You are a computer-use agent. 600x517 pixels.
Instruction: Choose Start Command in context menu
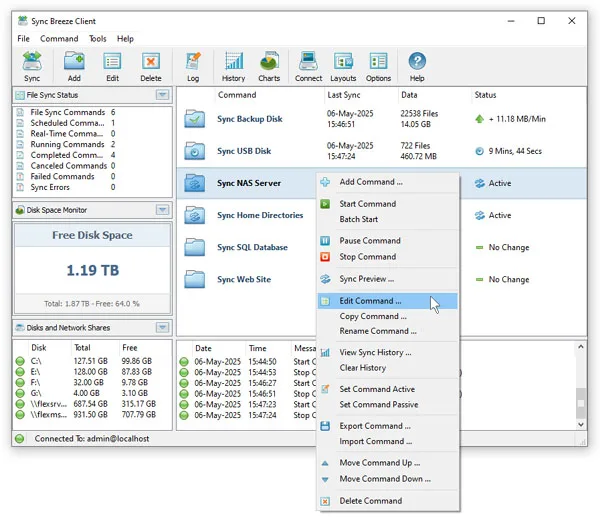[x=388, y=204]
